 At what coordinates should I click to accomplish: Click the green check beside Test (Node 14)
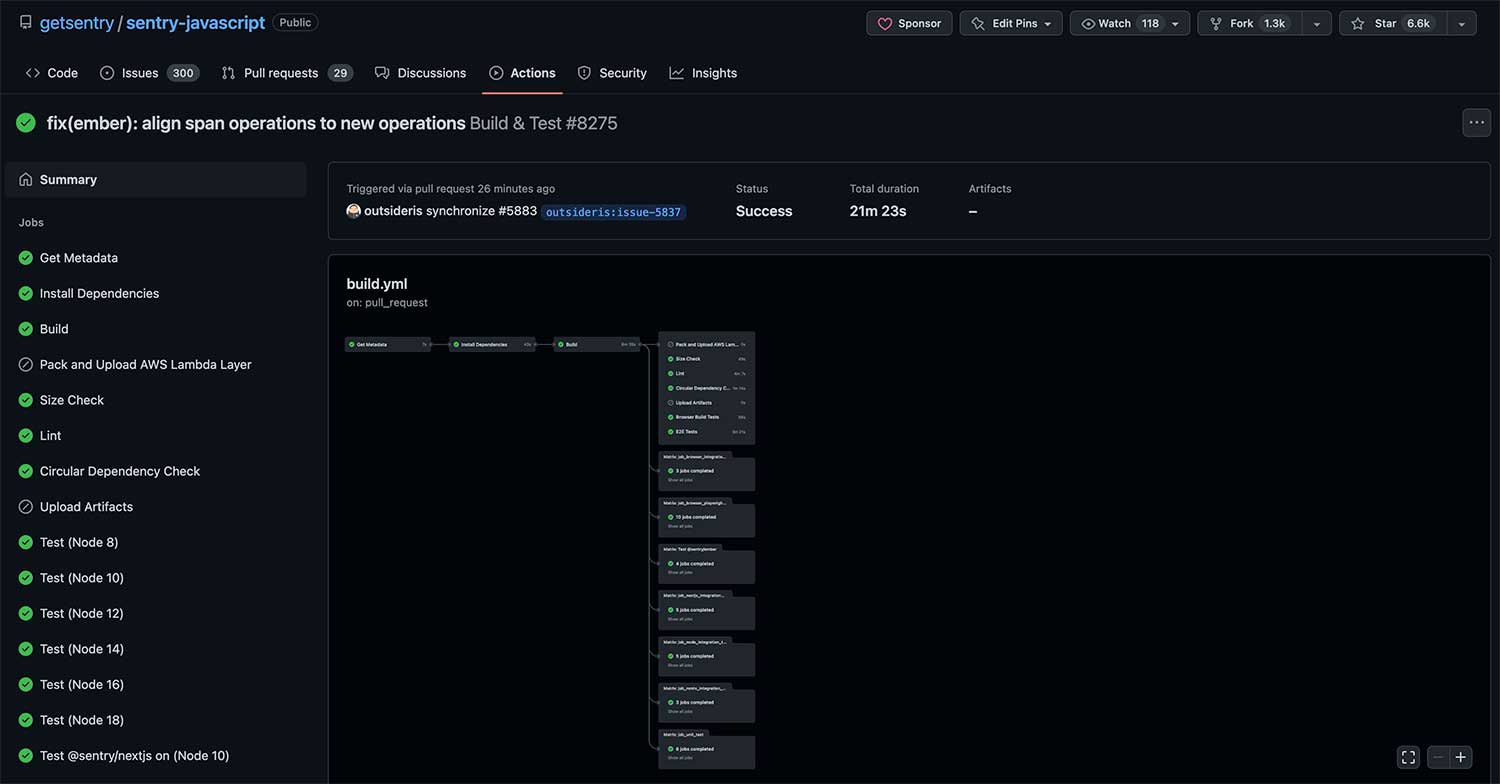[x=26, y=649]
